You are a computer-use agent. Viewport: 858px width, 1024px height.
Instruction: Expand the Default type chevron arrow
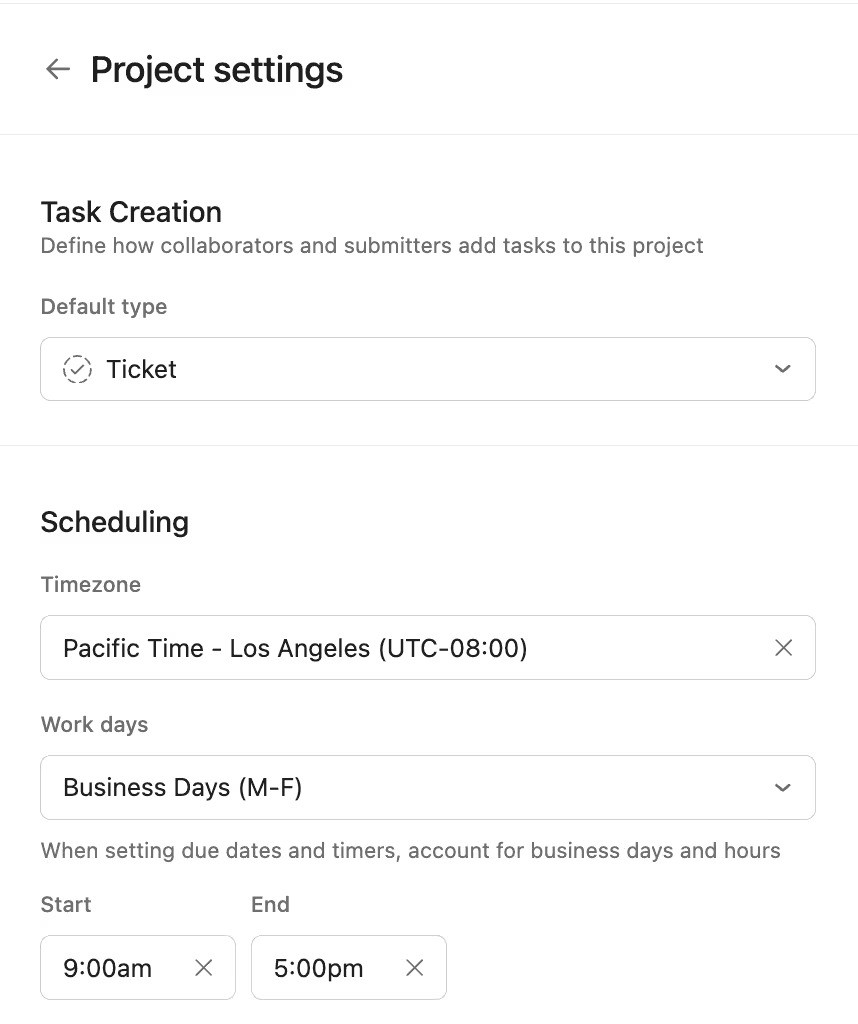782,369
